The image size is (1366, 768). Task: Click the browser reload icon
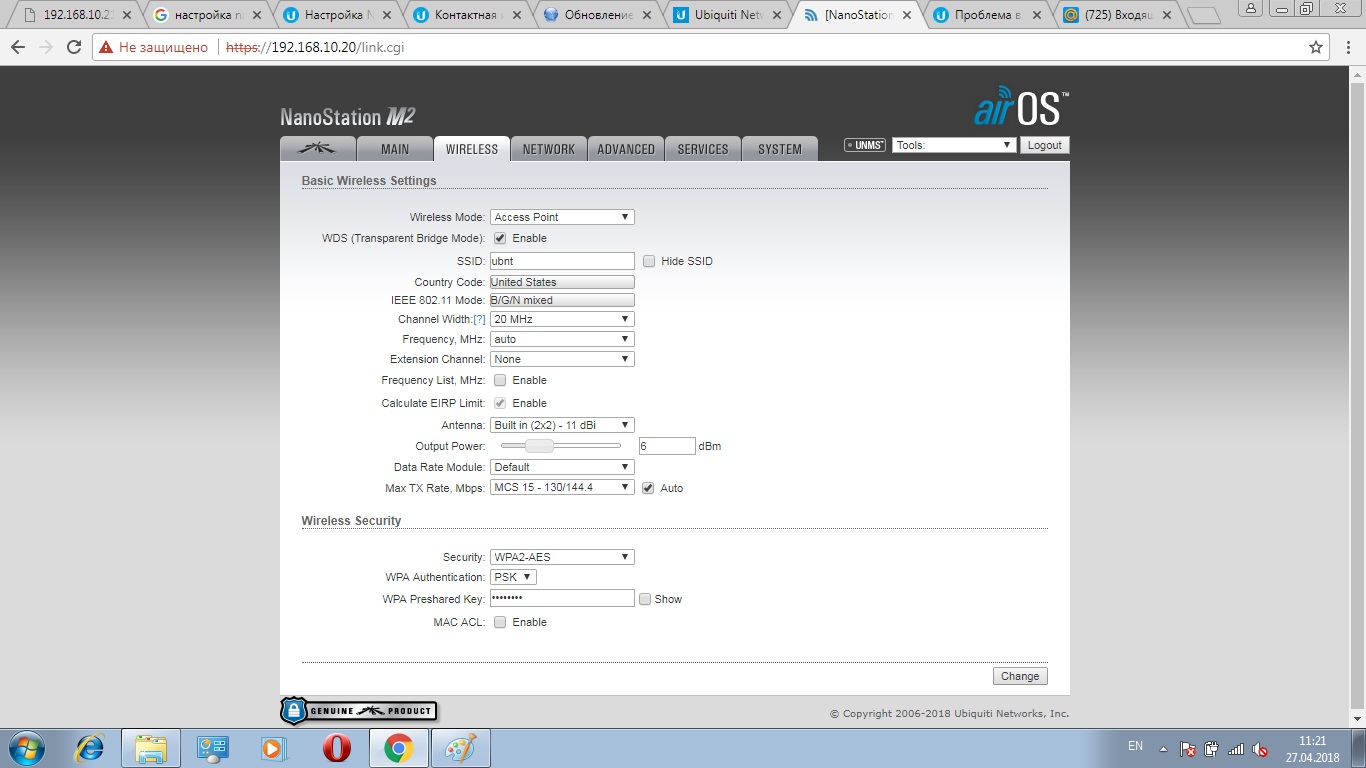(73, 47)
